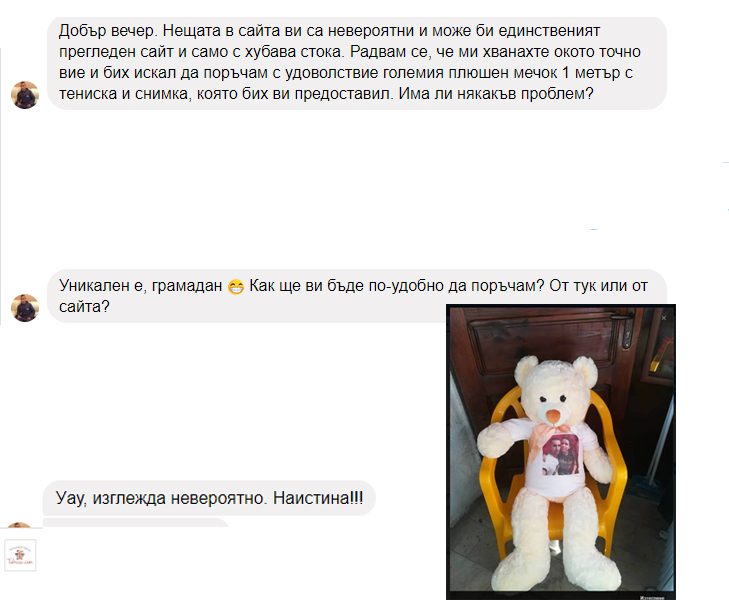Click the avatar next to 'Уникален е' message

pyautogui.click(x=25, y=308)
